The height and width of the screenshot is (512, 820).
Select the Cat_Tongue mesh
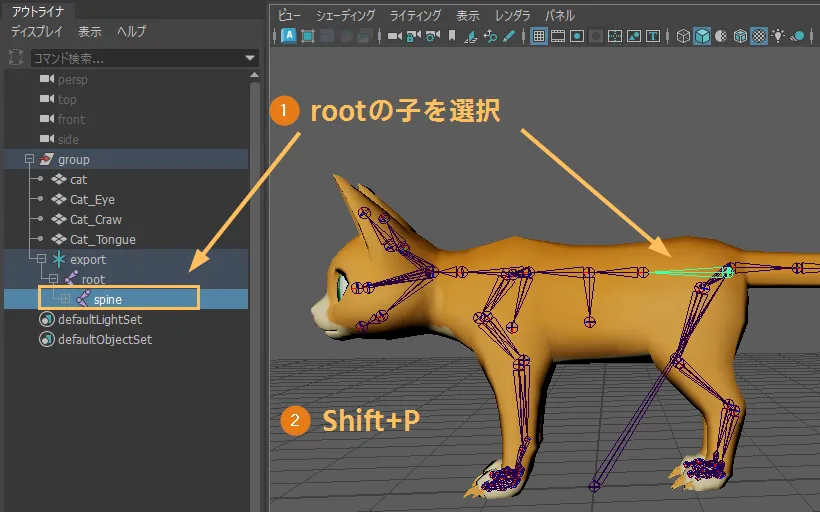tap(102, 239)
